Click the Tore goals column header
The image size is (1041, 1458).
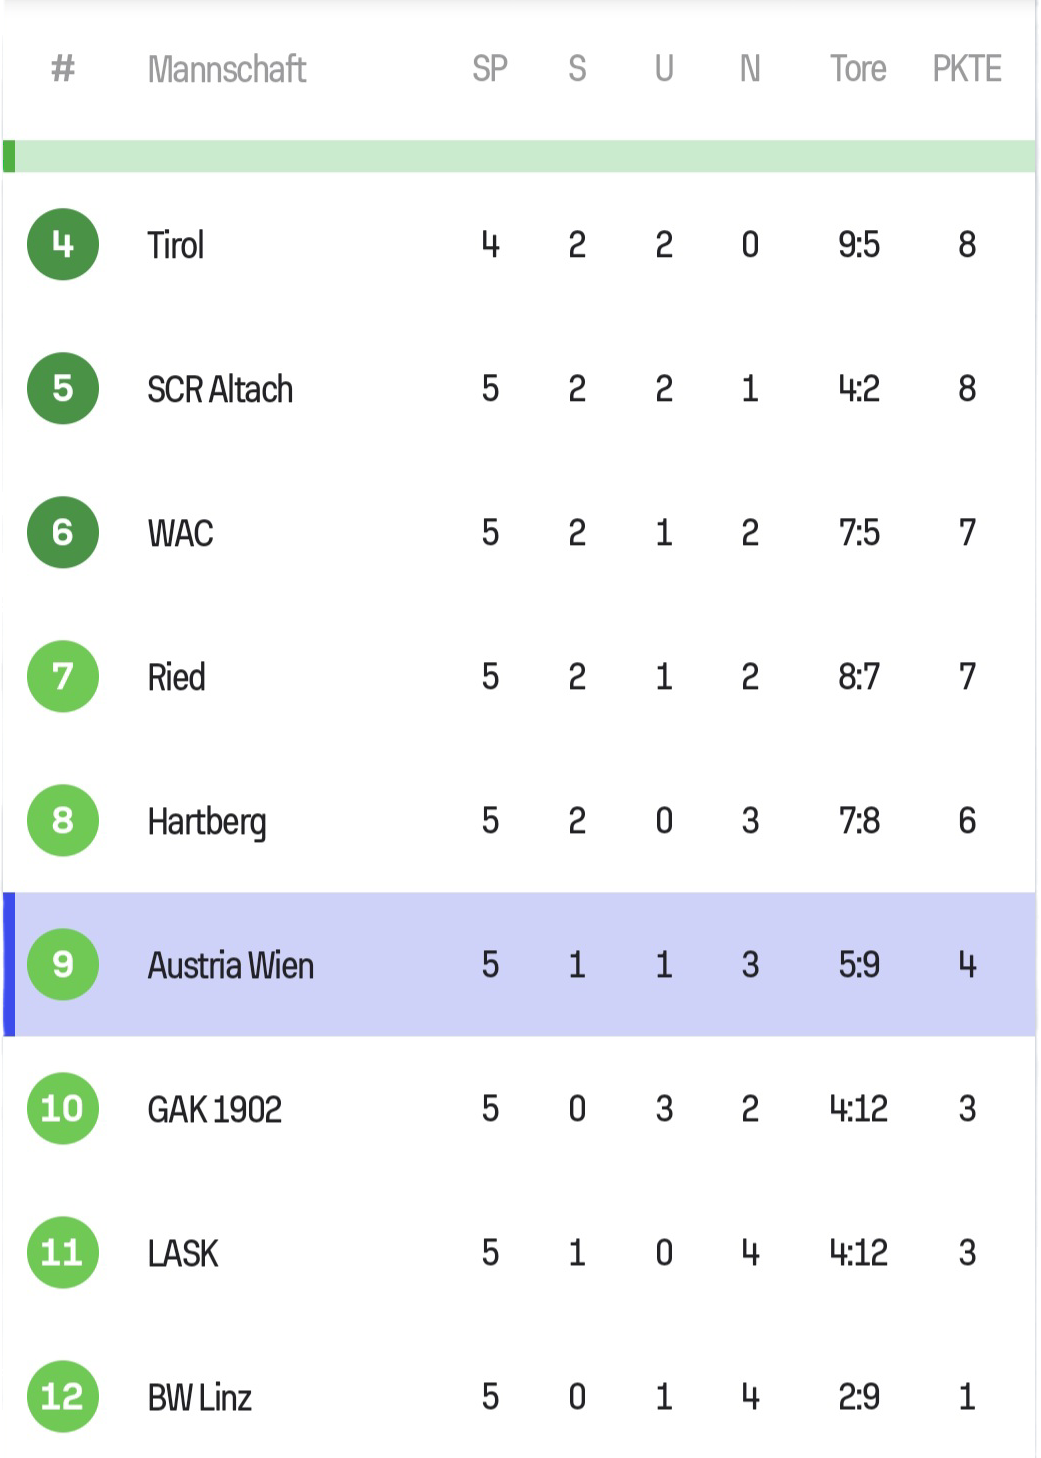click(858, 69)
